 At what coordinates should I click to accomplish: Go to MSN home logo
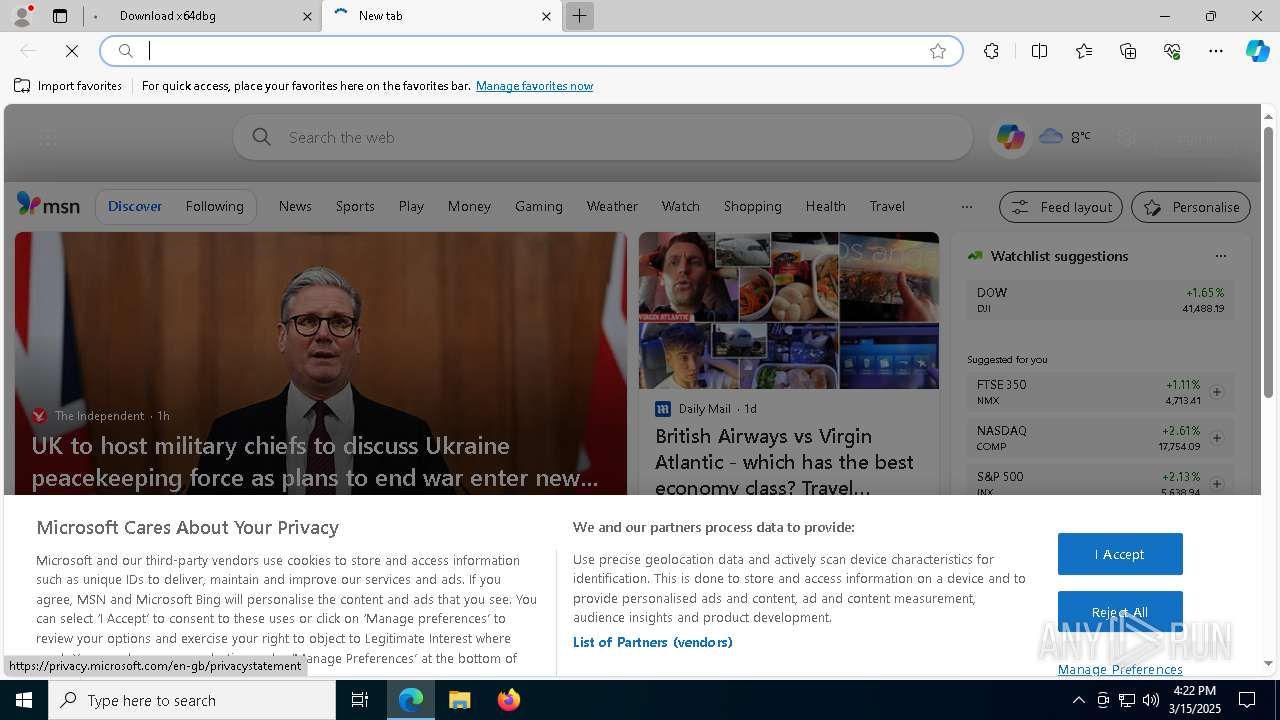48,205
